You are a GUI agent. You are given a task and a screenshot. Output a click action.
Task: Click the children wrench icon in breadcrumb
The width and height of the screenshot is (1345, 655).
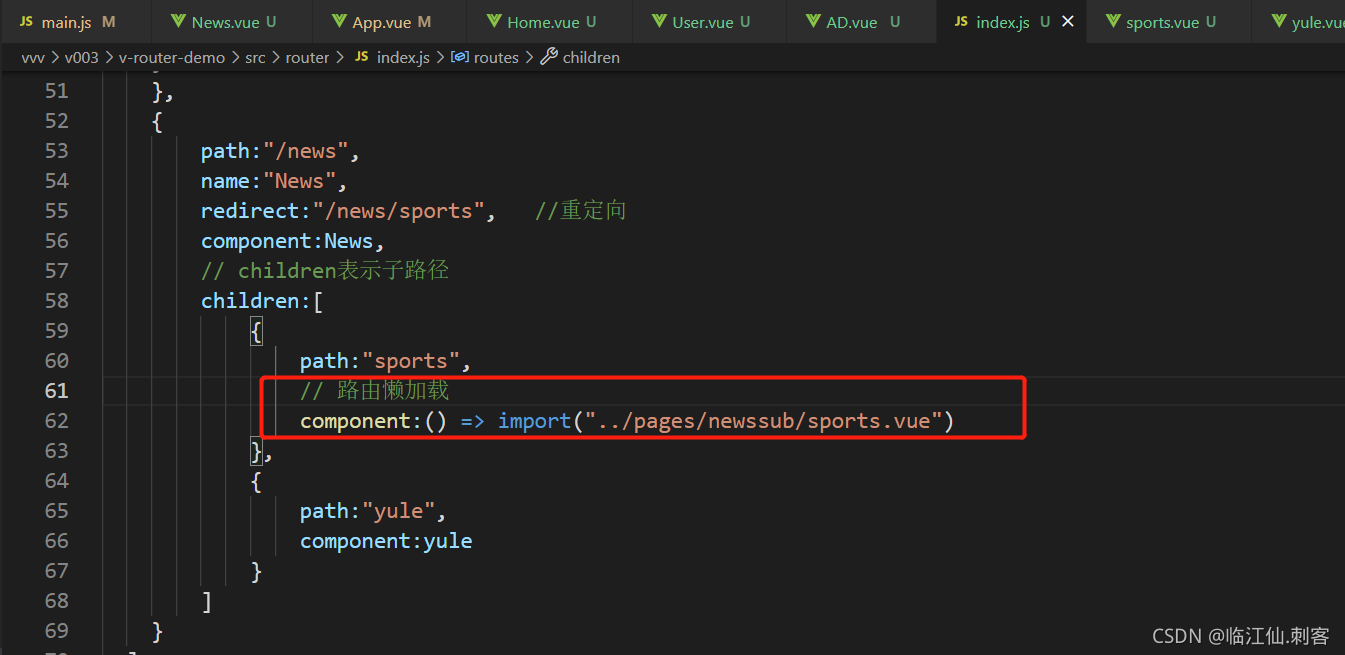click(x=548, y=57)
